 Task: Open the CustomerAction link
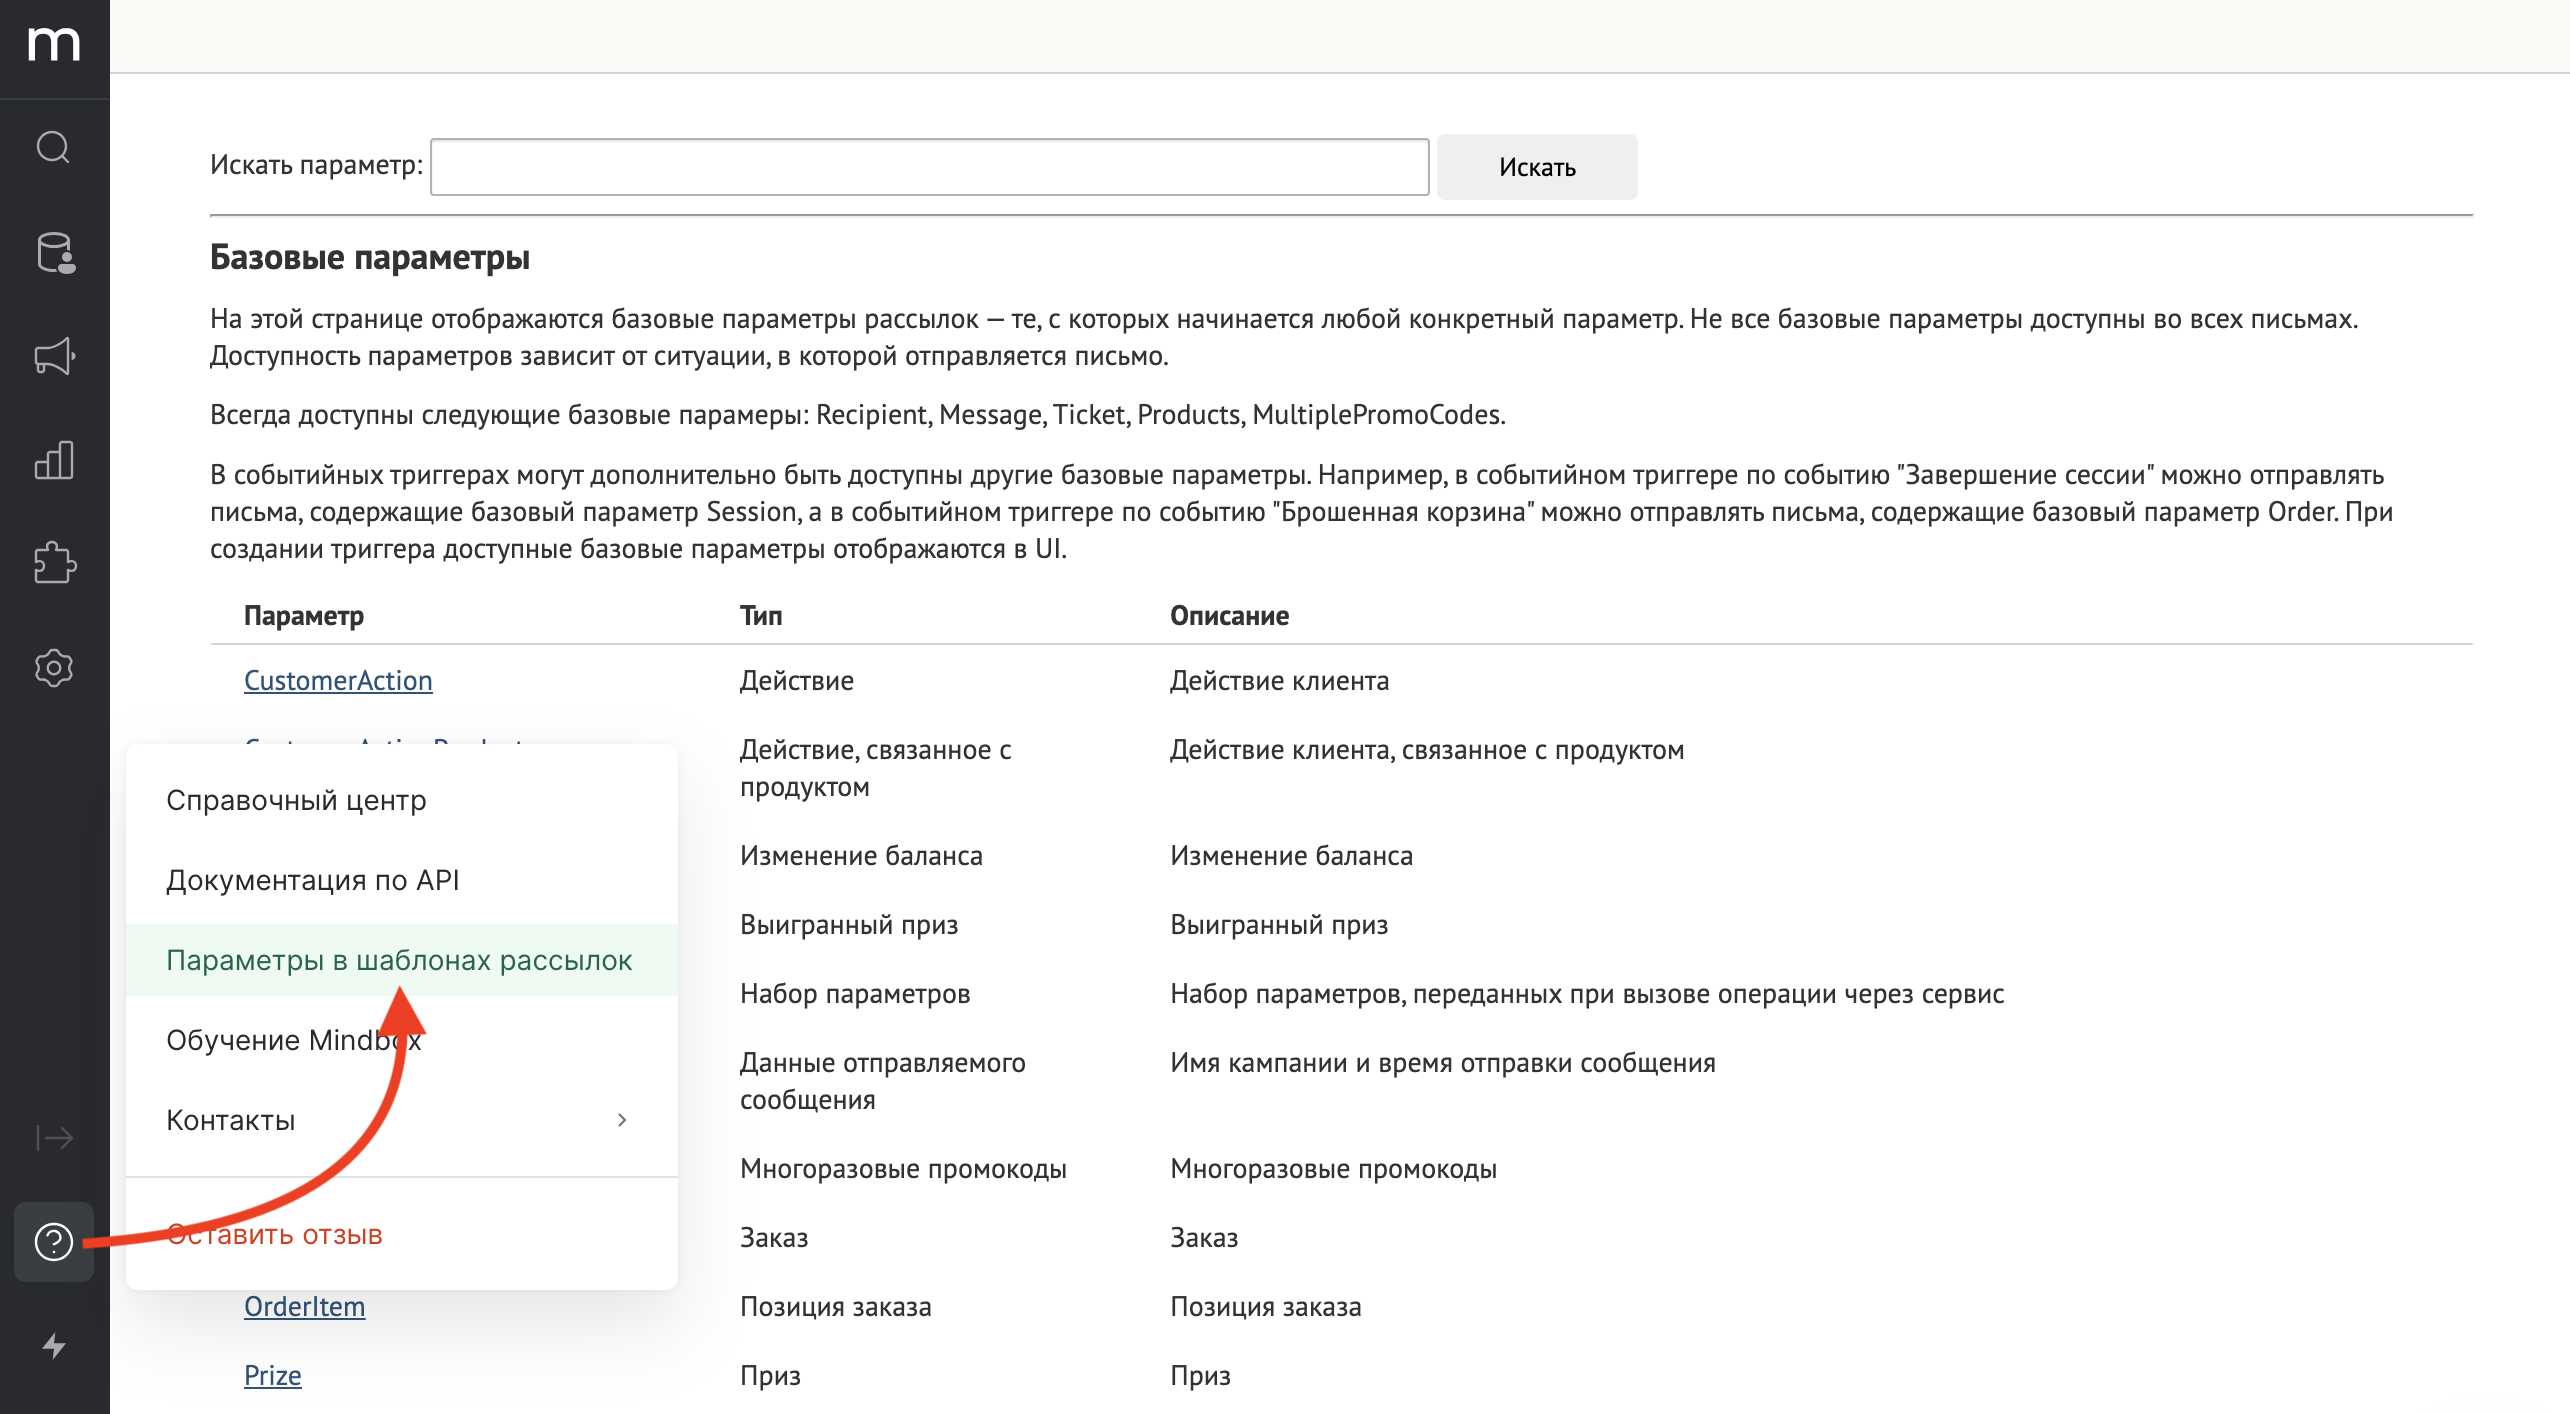pos(338,680)
